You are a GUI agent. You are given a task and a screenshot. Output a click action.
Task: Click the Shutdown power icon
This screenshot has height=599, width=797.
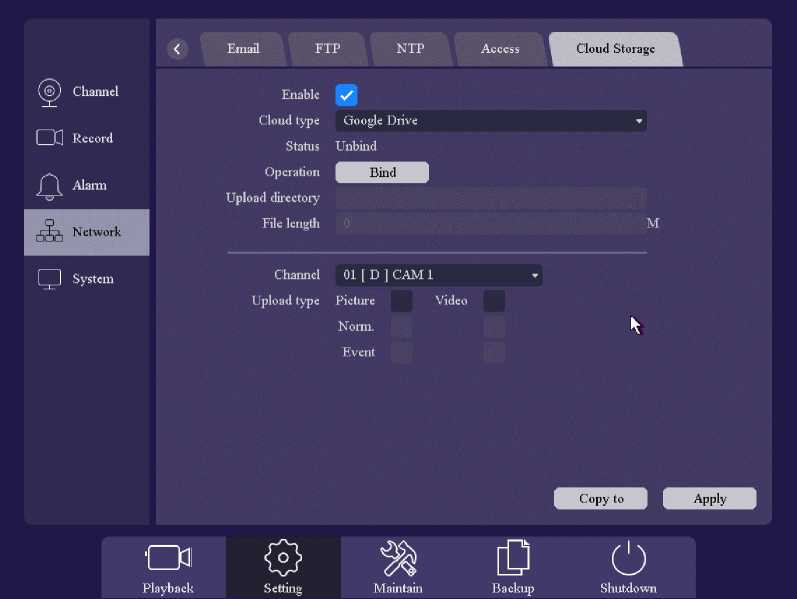628,558
